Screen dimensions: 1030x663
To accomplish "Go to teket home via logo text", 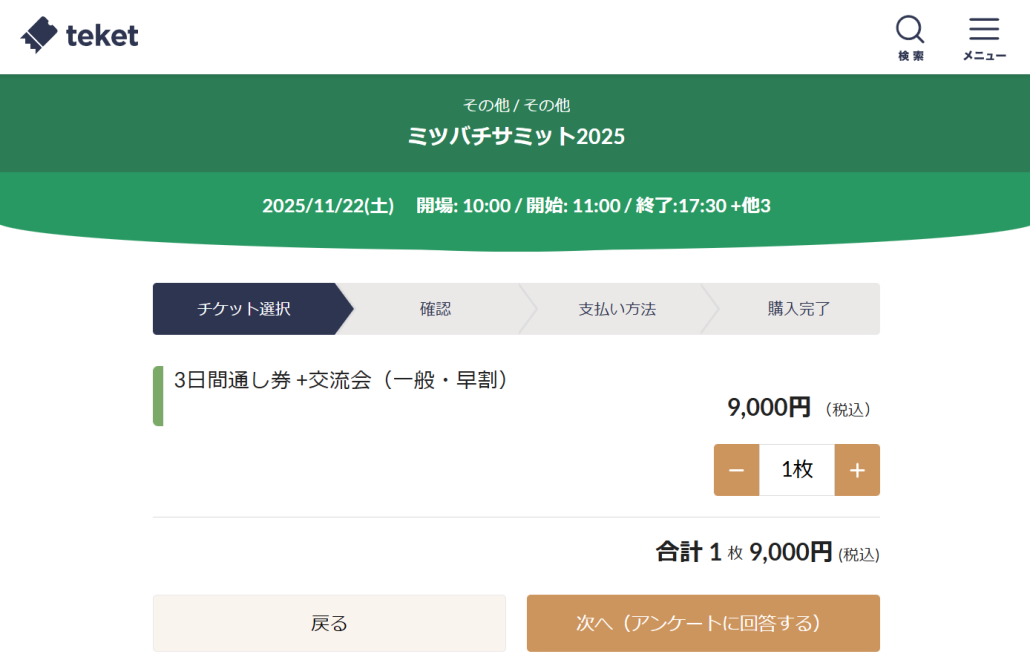I will coord(102,35).
